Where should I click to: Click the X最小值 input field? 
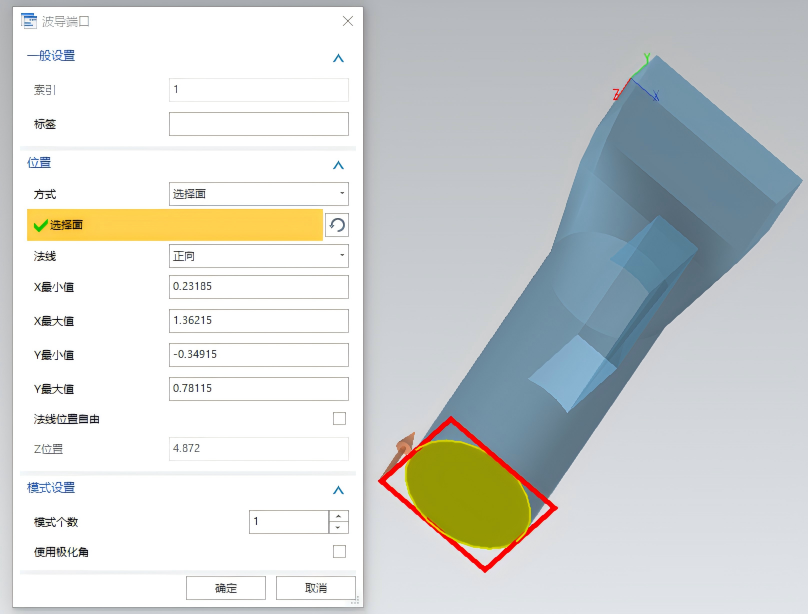coord(258,287)
